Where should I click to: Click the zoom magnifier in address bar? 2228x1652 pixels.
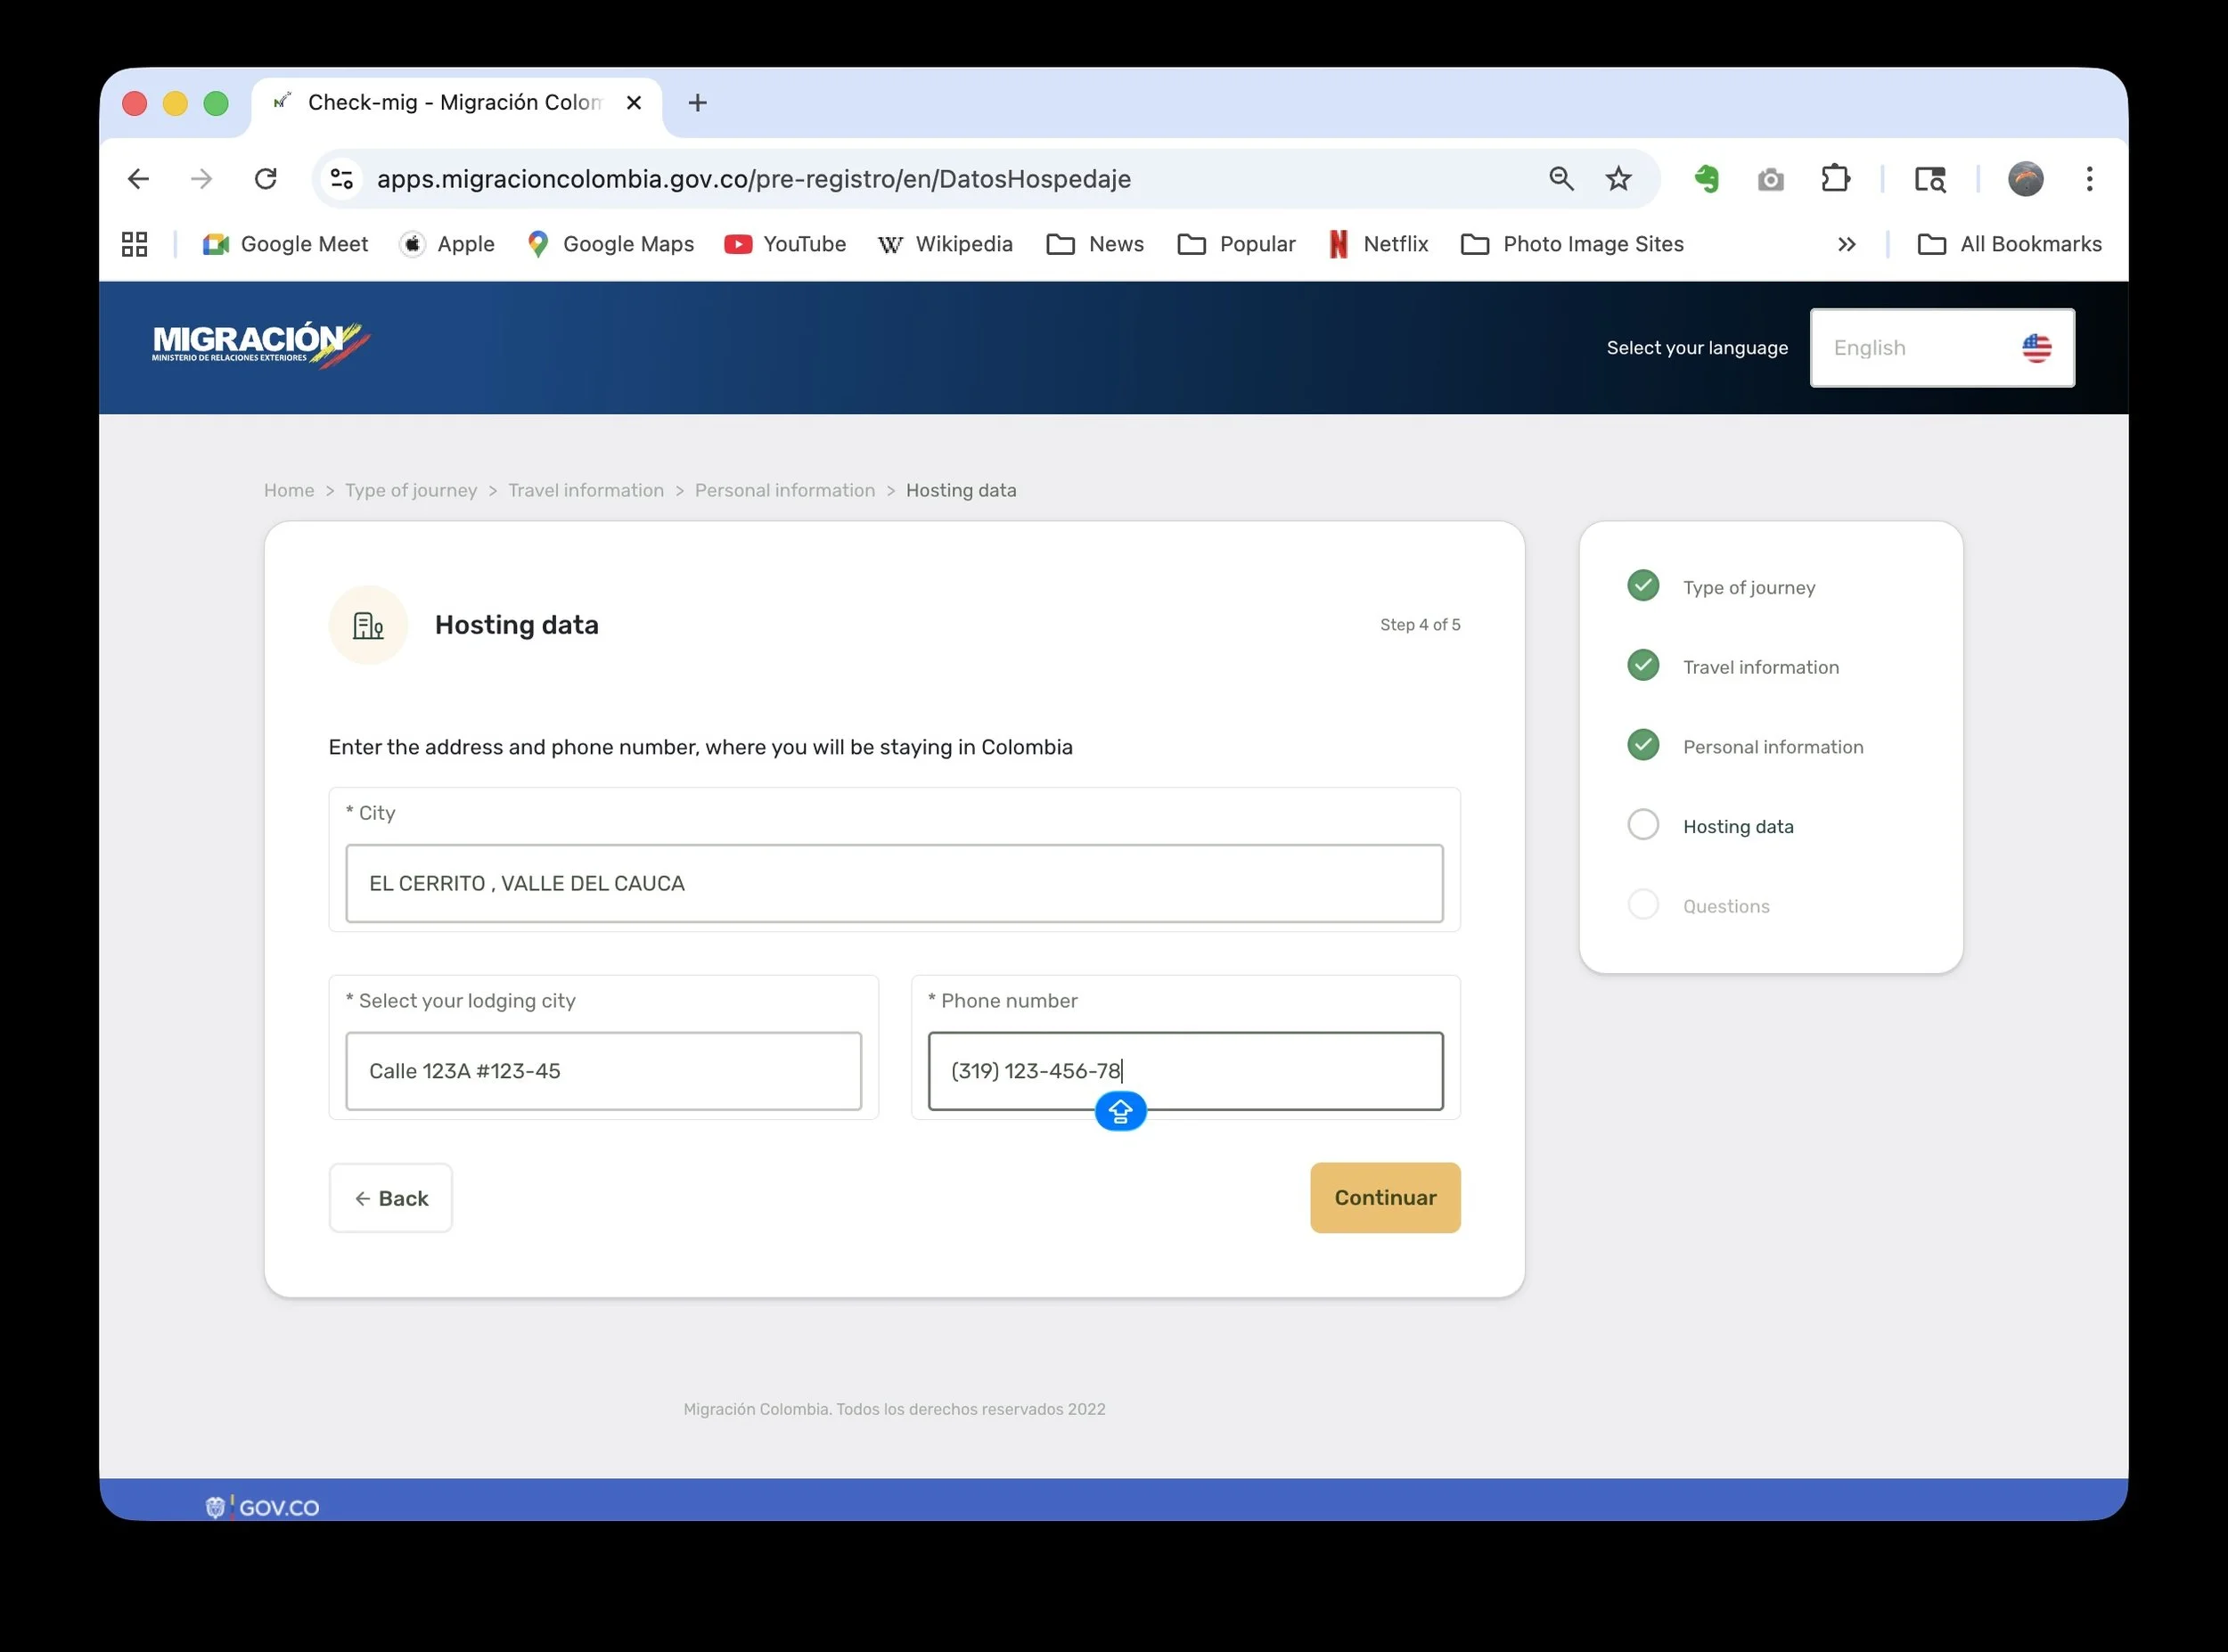[x=1561, y=179]
